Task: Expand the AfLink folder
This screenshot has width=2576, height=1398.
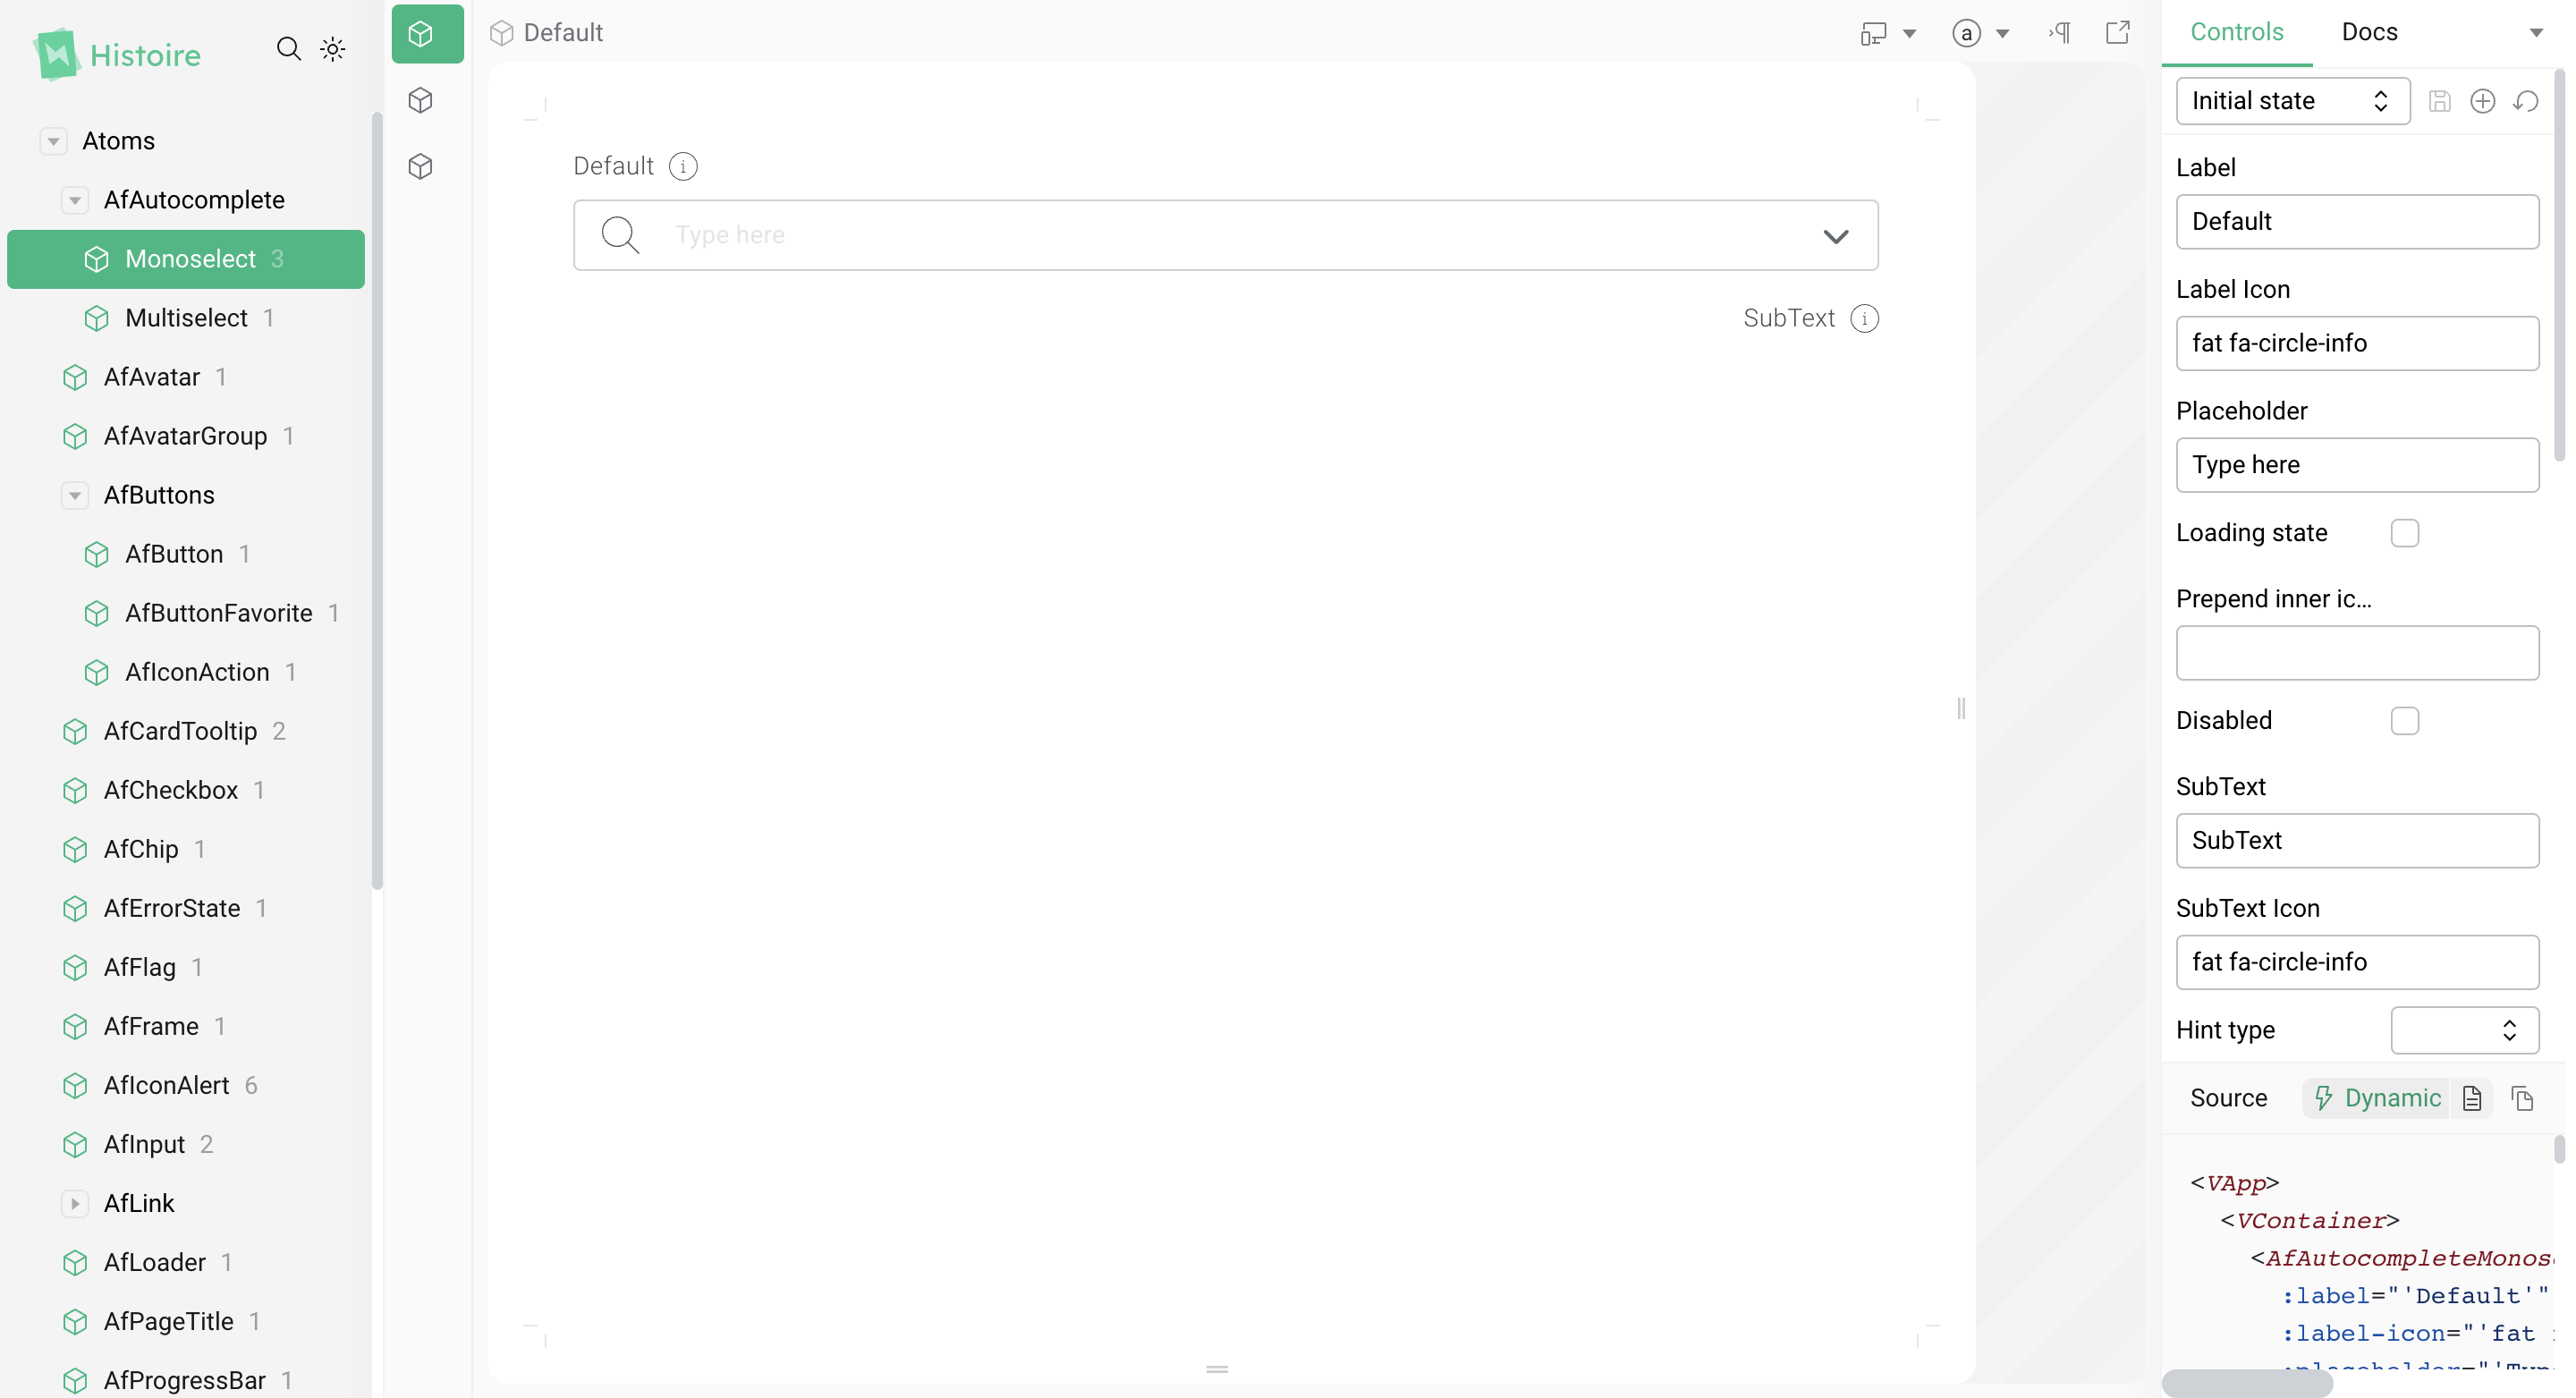Action: coord(75,1203)
